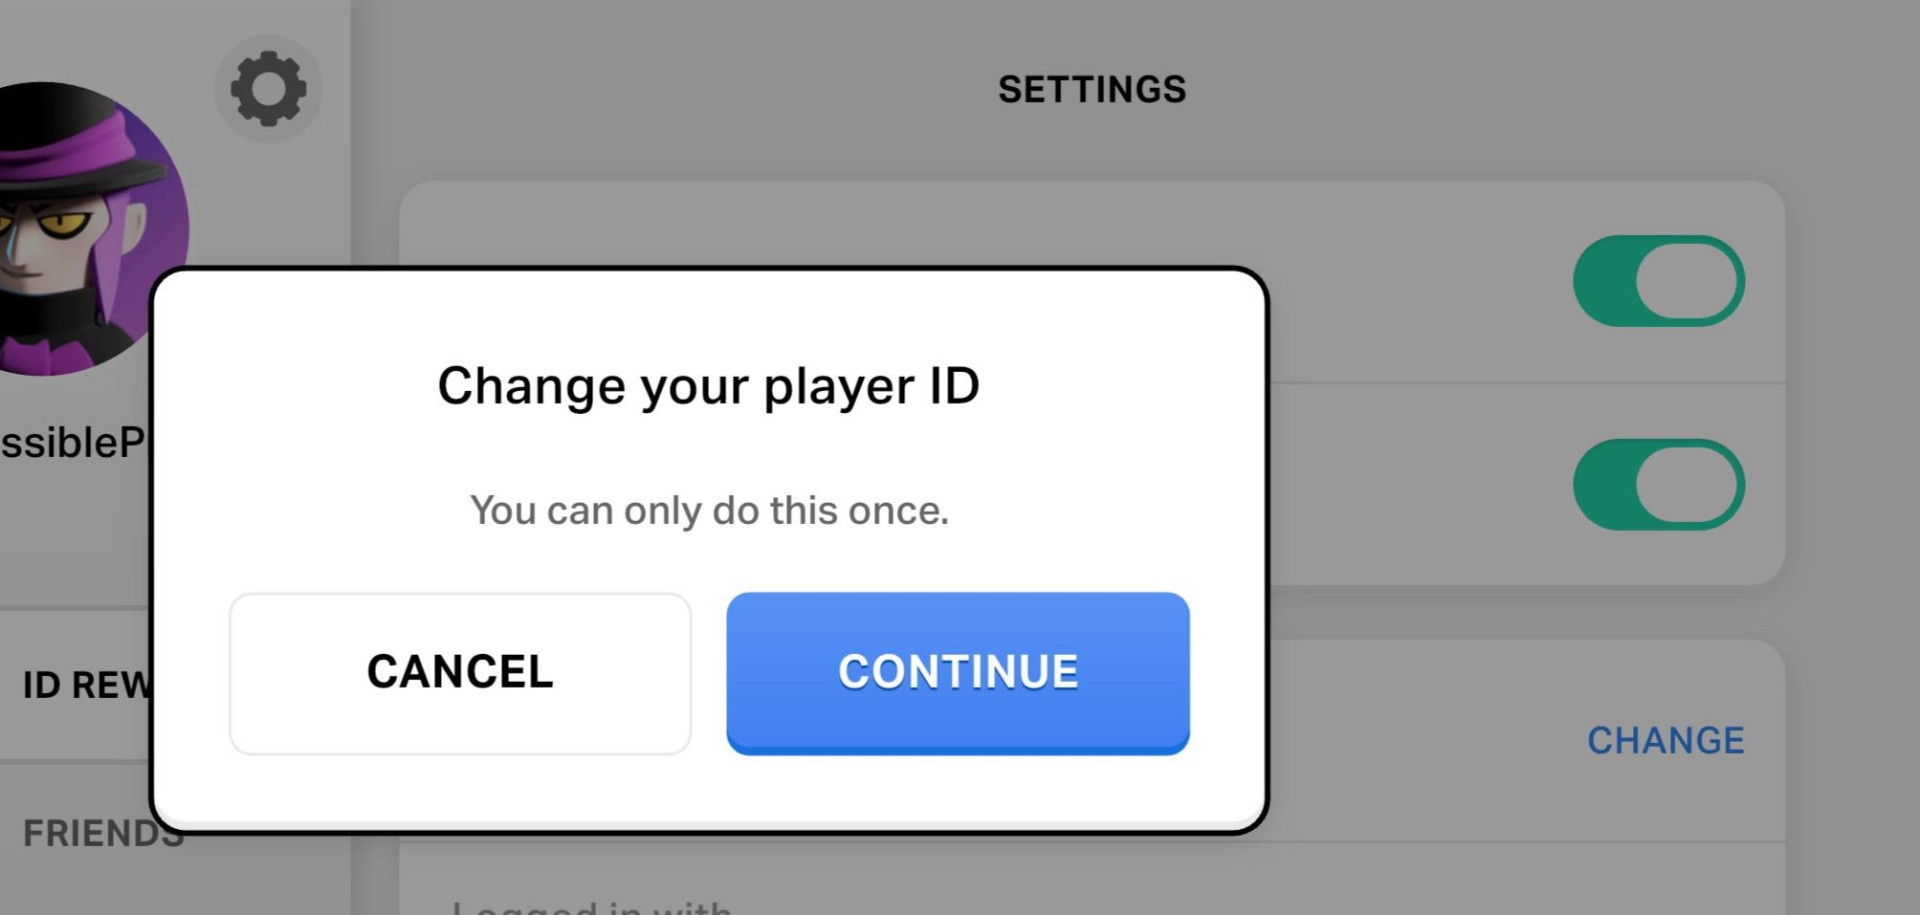
Task: Click the gray circle behind the gear
Action: pyautogui.click(x=268, y=88)
